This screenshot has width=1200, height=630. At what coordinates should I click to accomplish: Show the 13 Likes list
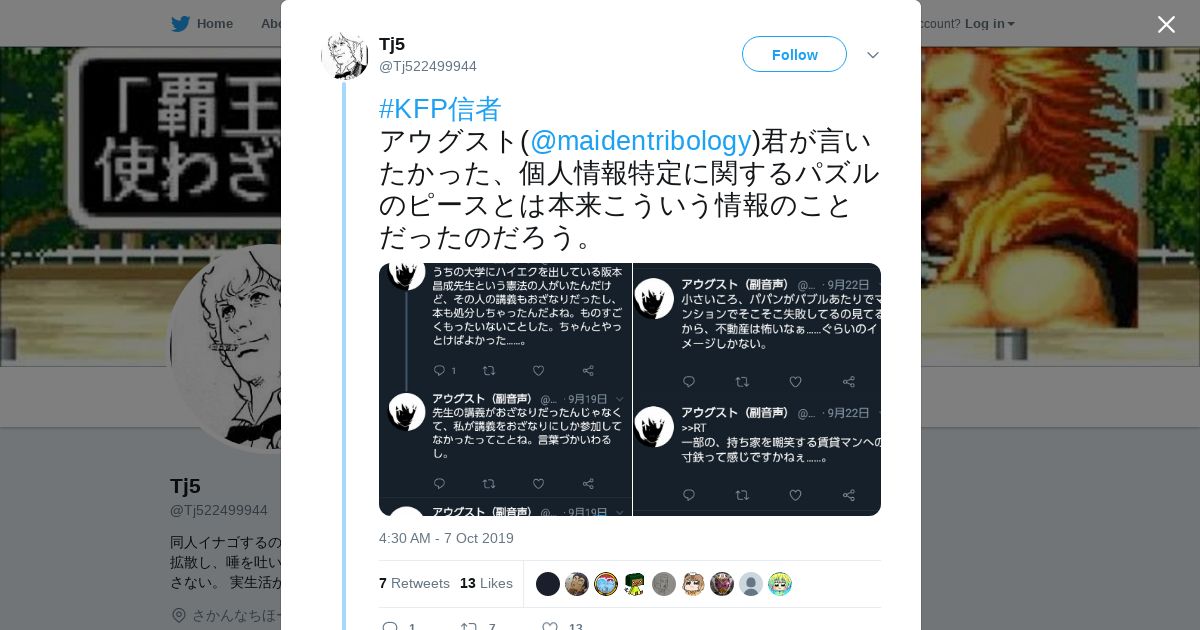486,583
